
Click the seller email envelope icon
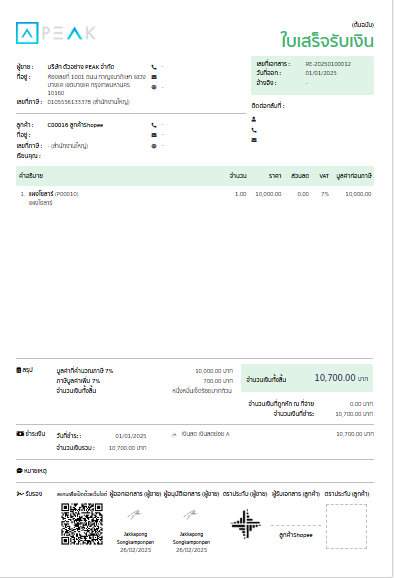tap(154, 77)
